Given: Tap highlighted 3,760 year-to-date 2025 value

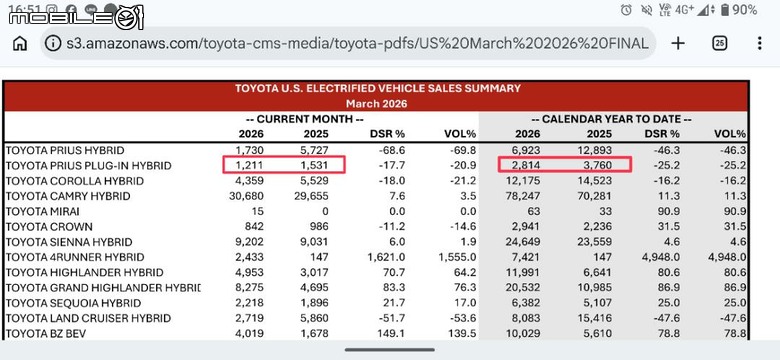Looking at the screenshot, I should click(x=598, y=165).
